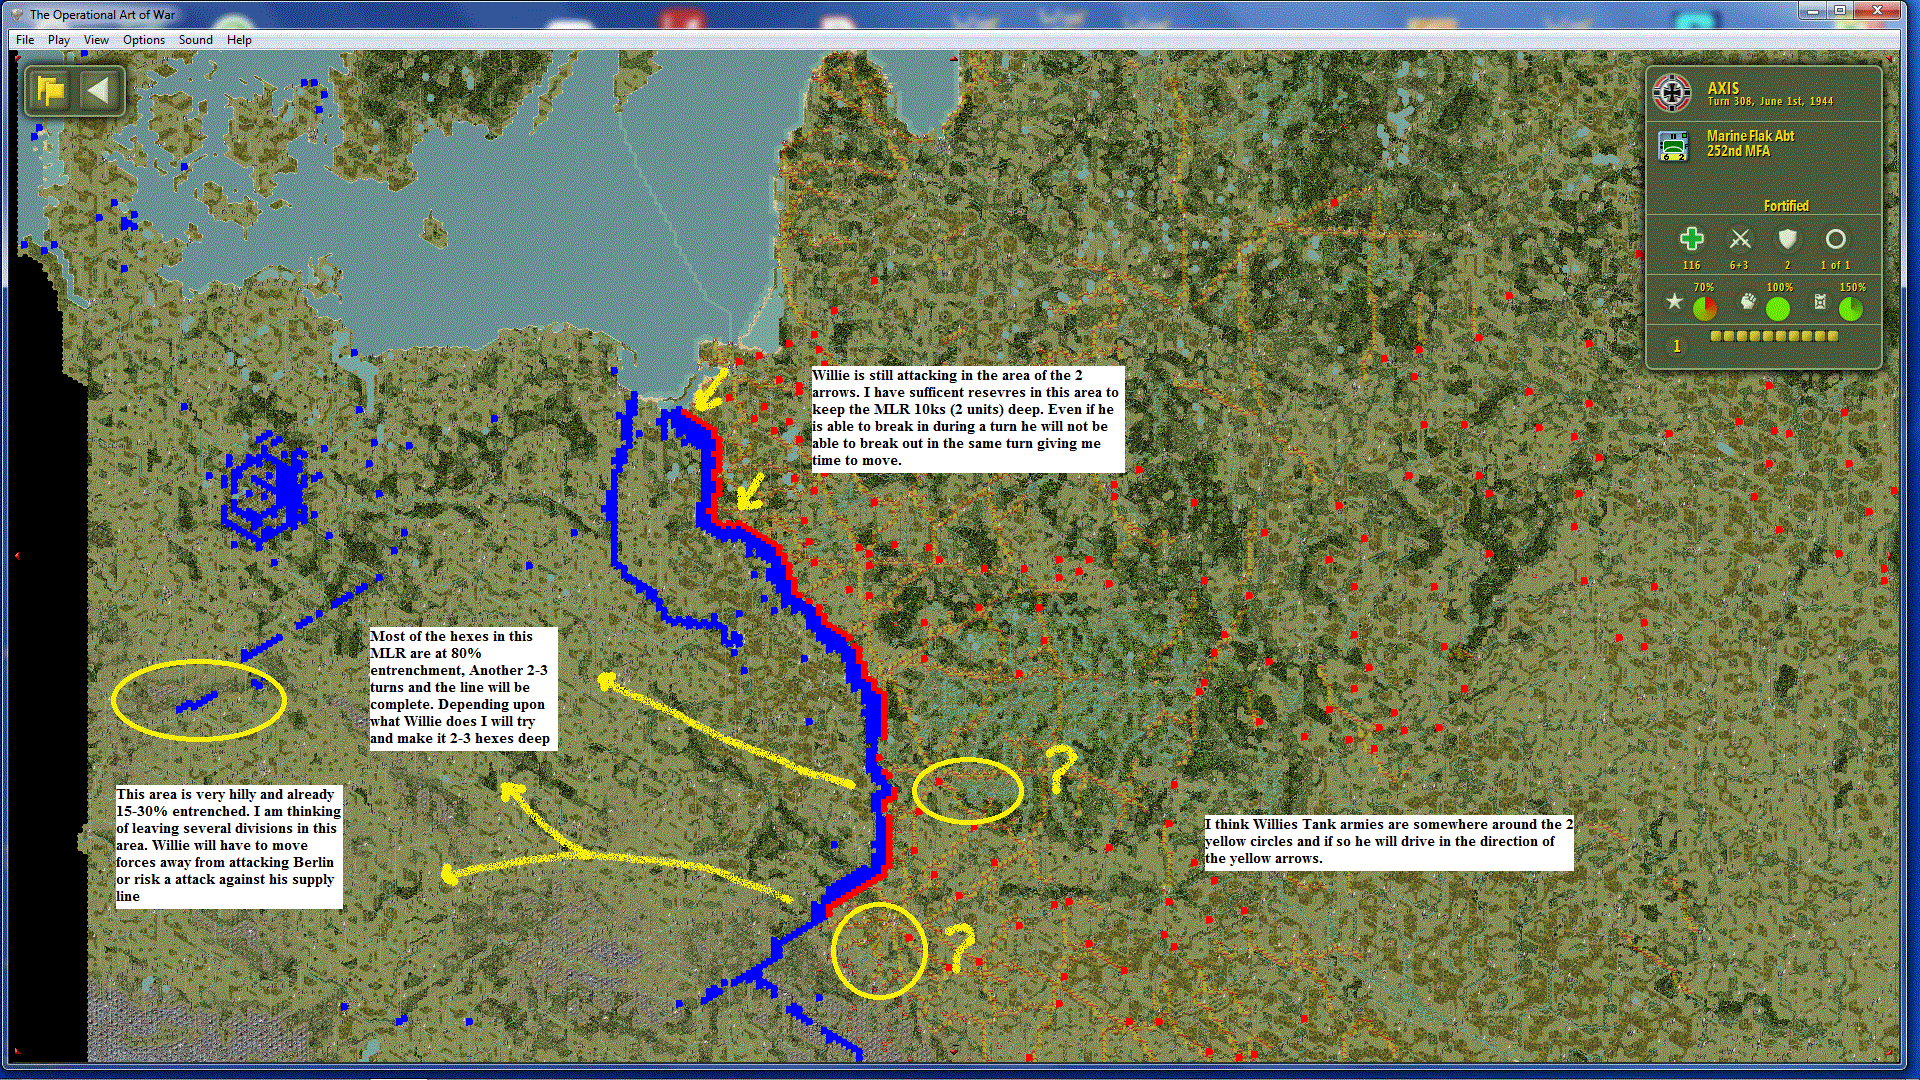Image resolution: width=1920 pixels, height=1080 pixels.
Task: Click the '116' health value
Action: coord(1692,266)
